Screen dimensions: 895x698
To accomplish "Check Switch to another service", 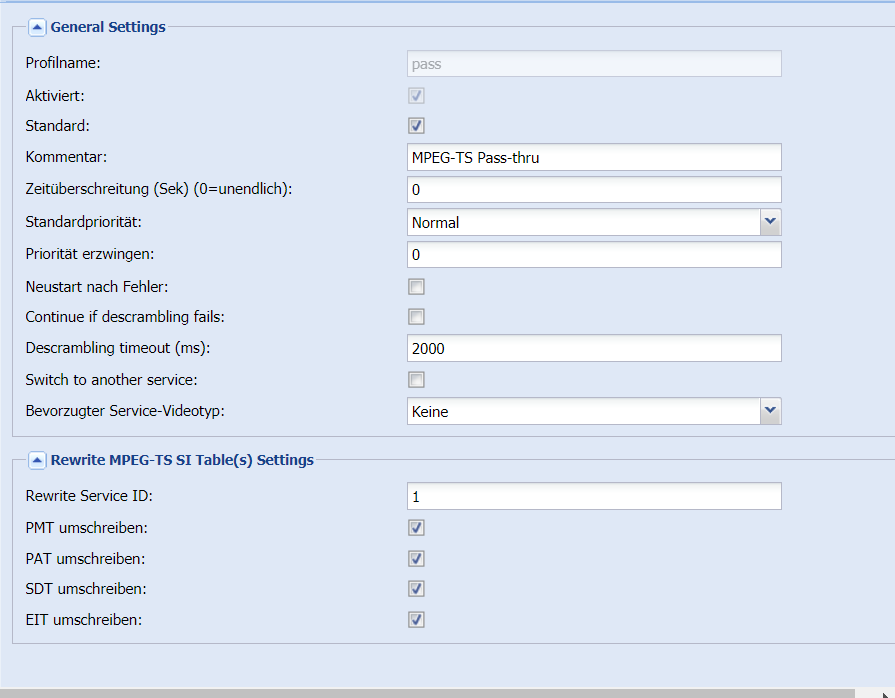I will click(x=416, y=380).
